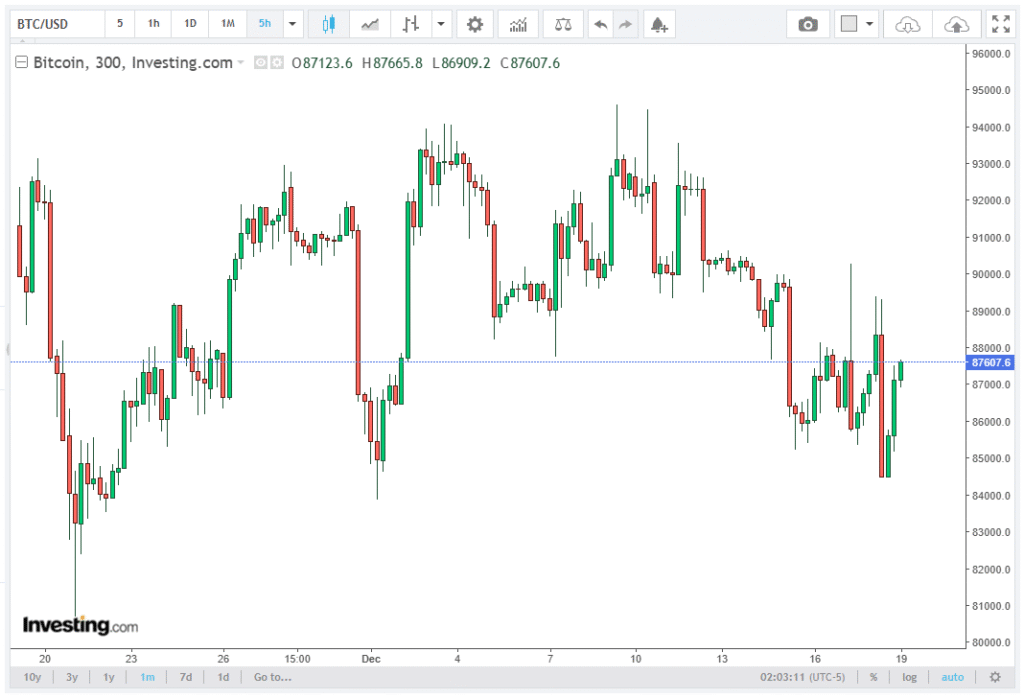Select the candlestick chart style icon
Viewport: 1024px width, 699px height.
[x=327, y=24]
